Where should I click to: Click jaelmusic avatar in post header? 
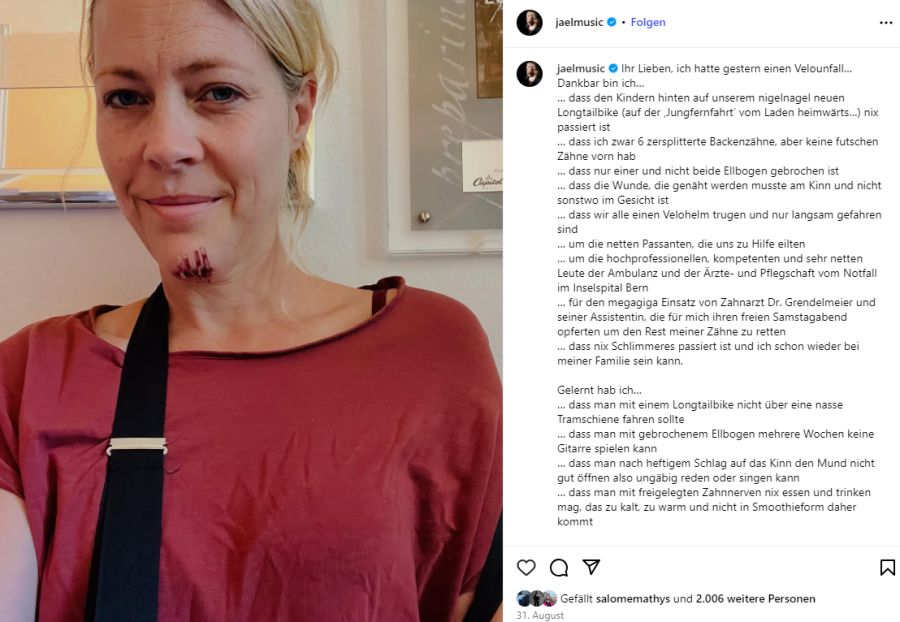click(529, 22)
